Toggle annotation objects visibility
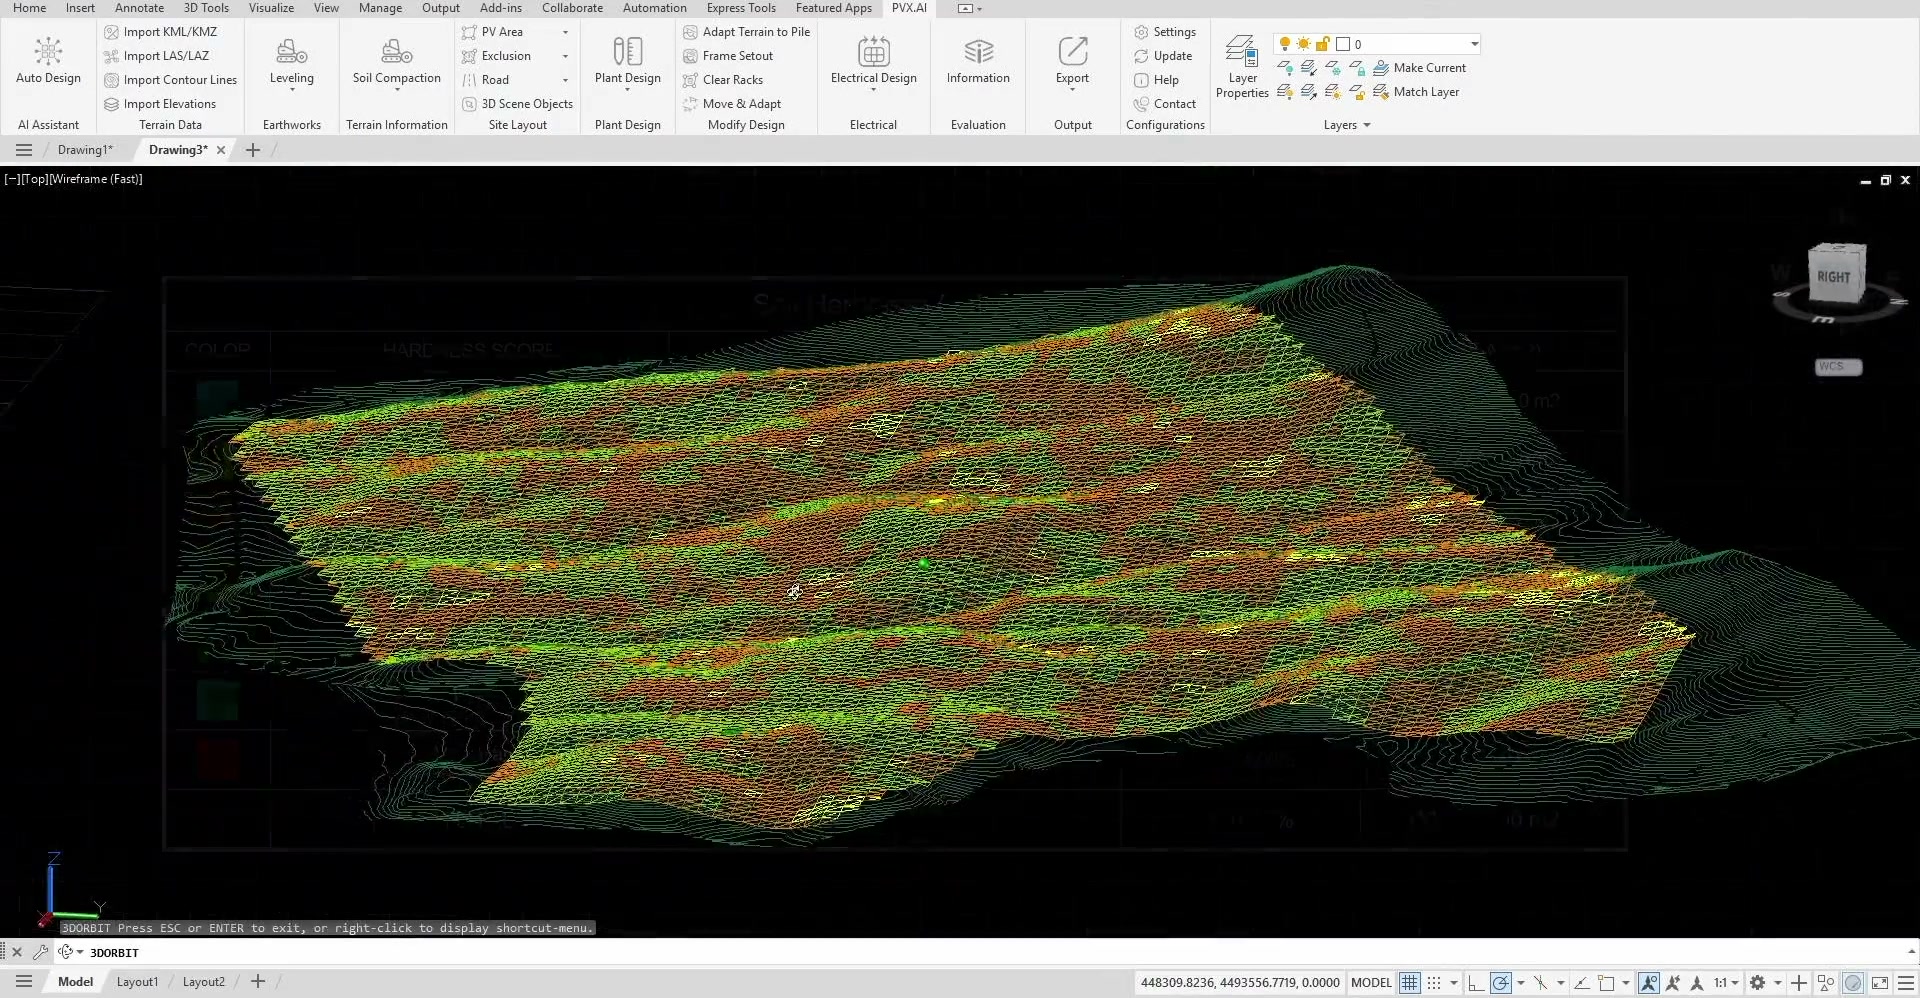 [x=1649, y=983]
